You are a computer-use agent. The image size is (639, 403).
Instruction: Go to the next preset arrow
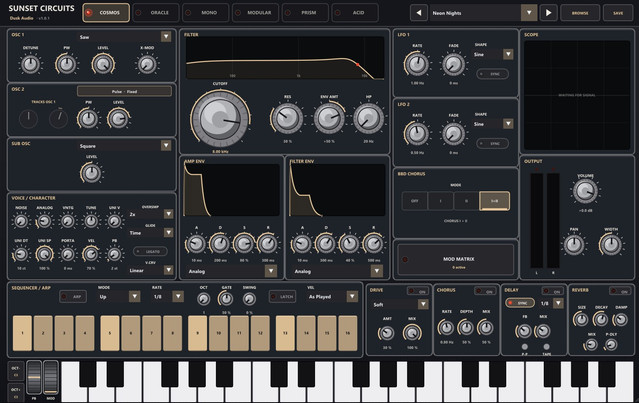(x=549, y=13)
